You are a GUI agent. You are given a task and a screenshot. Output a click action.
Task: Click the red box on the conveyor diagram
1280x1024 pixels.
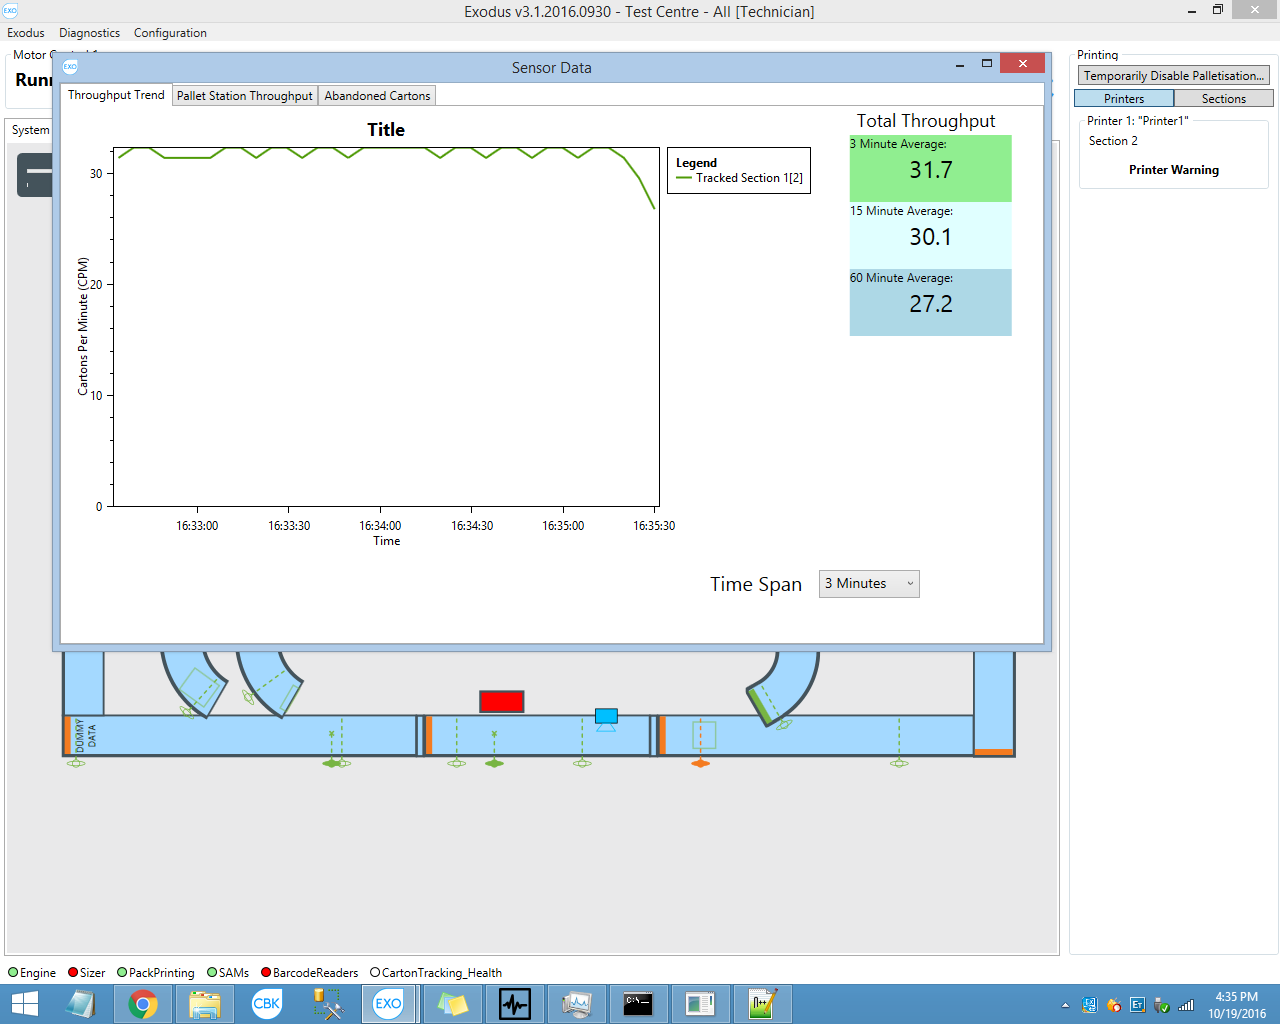click(501, 701)
